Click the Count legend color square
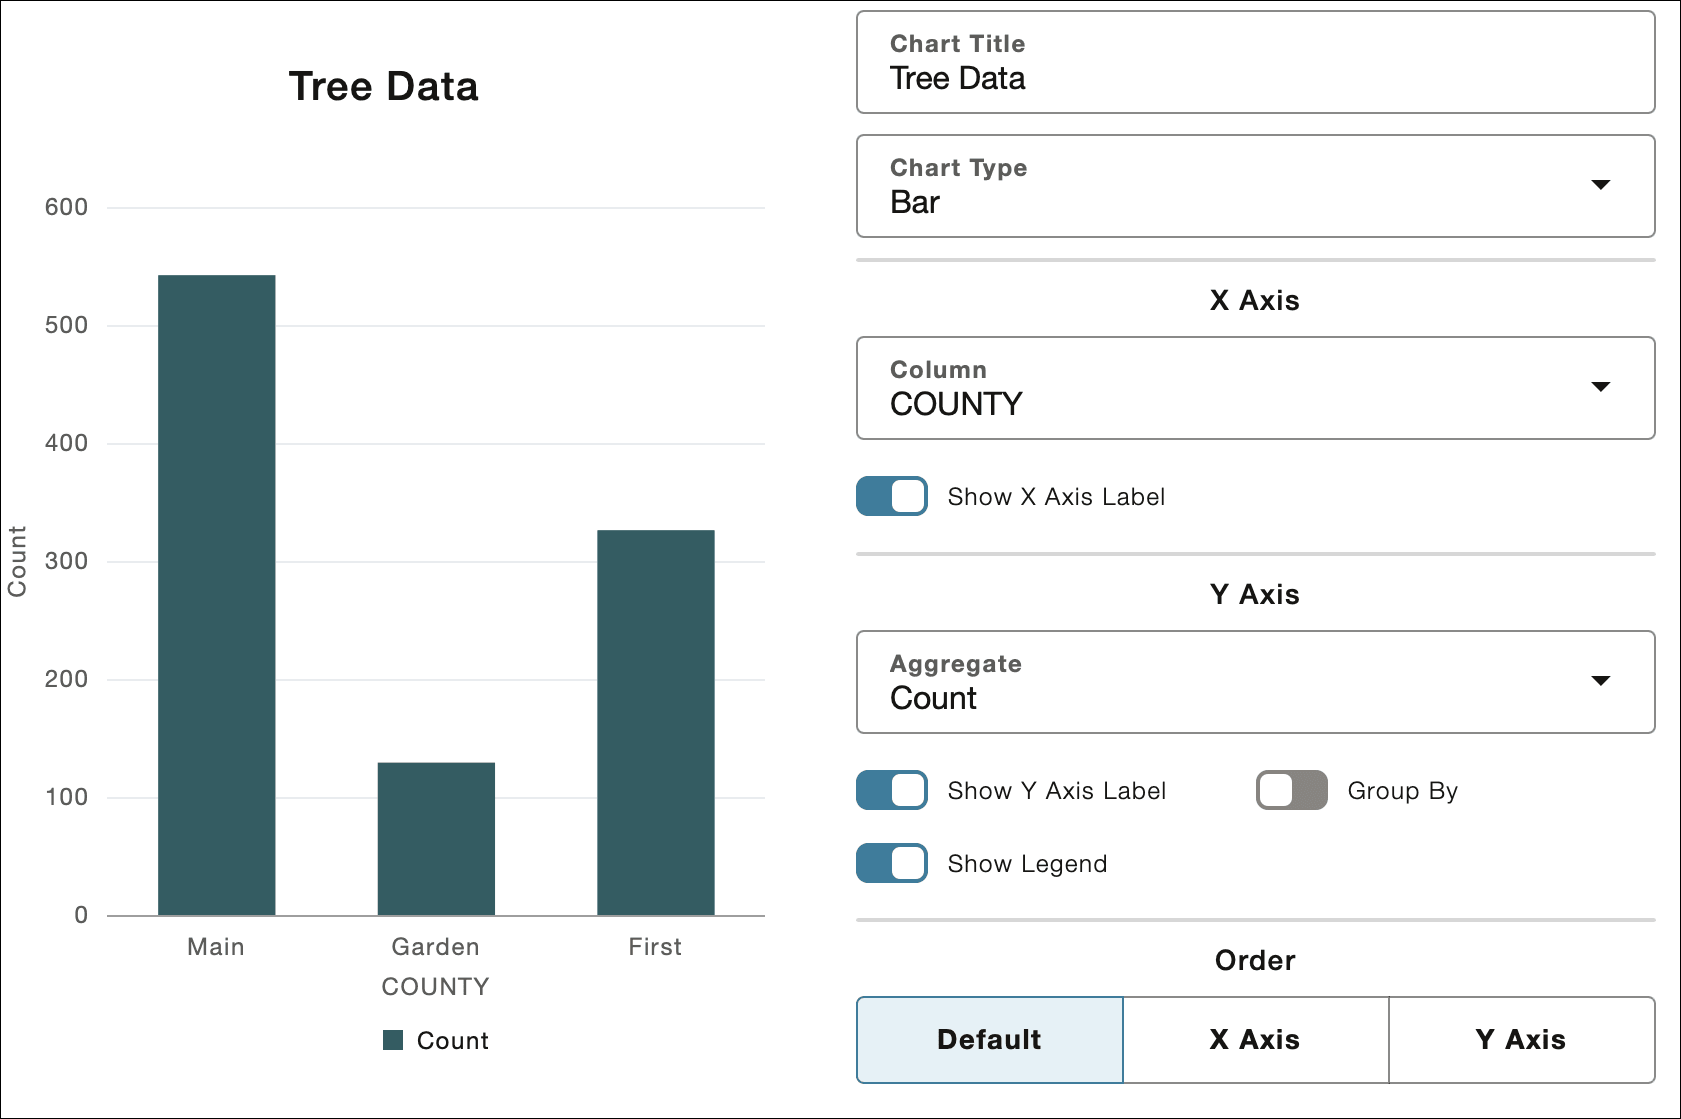 tap(391, 1040)
